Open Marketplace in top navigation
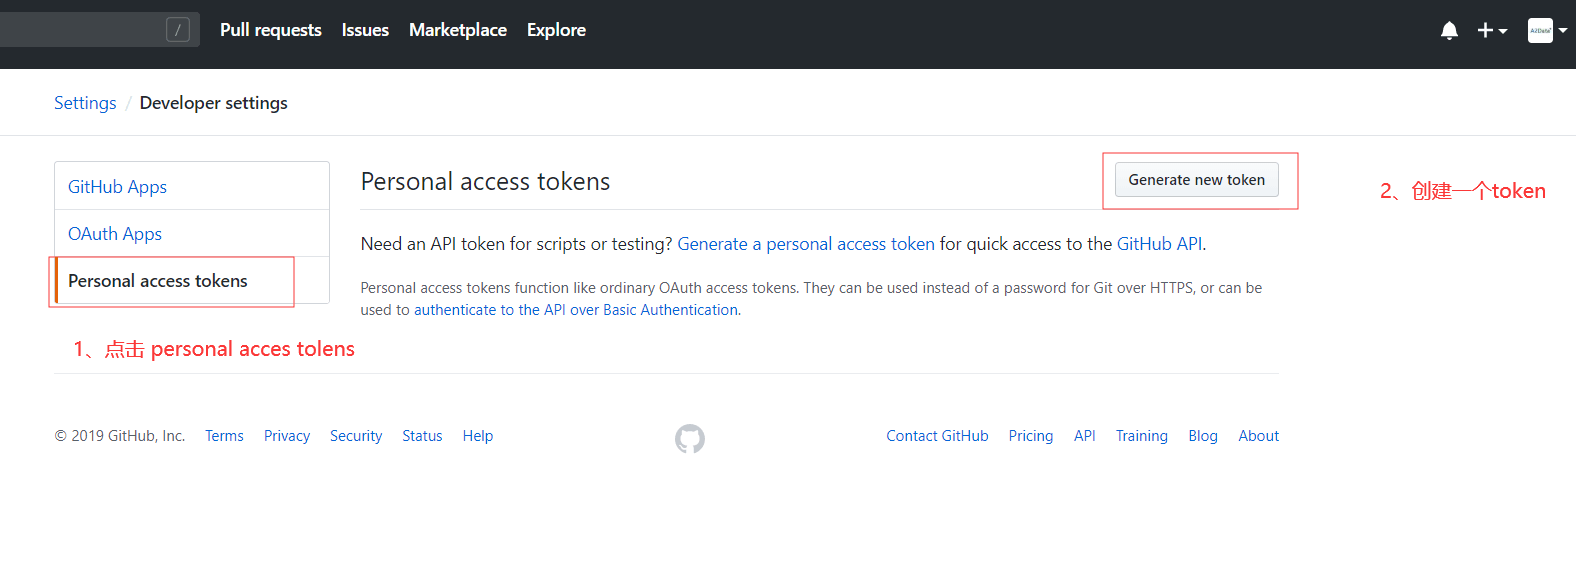The width and height of the screenshot is (1576, 563). pyautogui.click(x=458, y=30)
